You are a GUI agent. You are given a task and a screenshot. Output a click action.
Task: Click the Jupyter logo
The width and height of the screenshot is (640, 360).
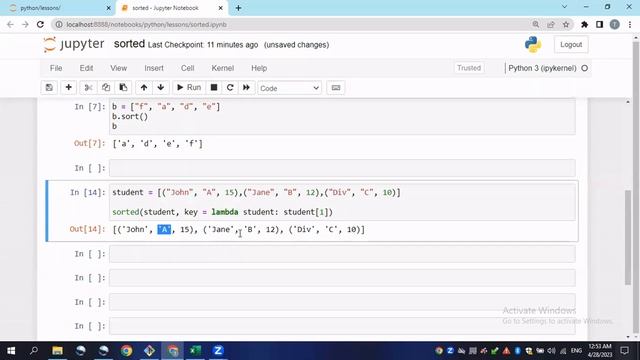(x=74, y=44)
